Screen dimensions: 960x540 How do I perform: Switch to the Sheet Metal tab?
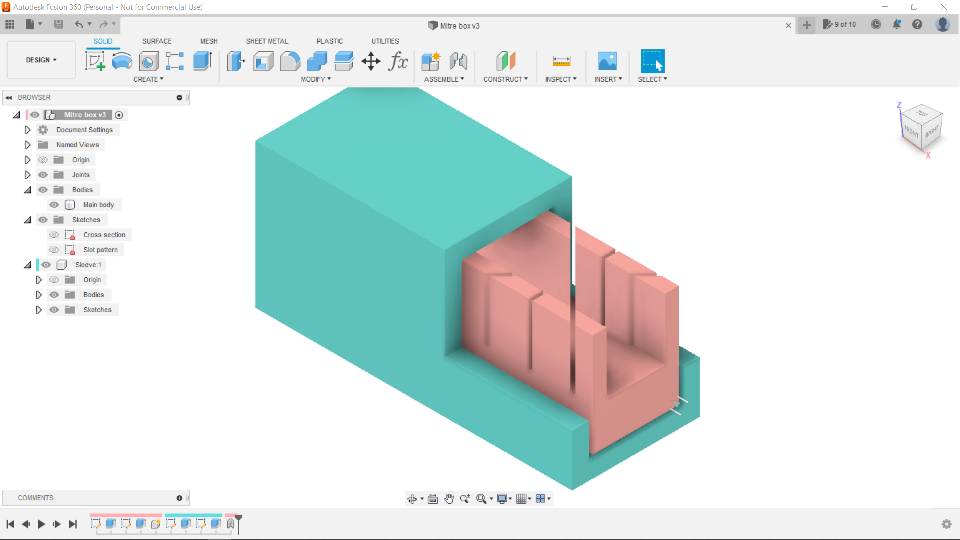click(x=267, y=41)
